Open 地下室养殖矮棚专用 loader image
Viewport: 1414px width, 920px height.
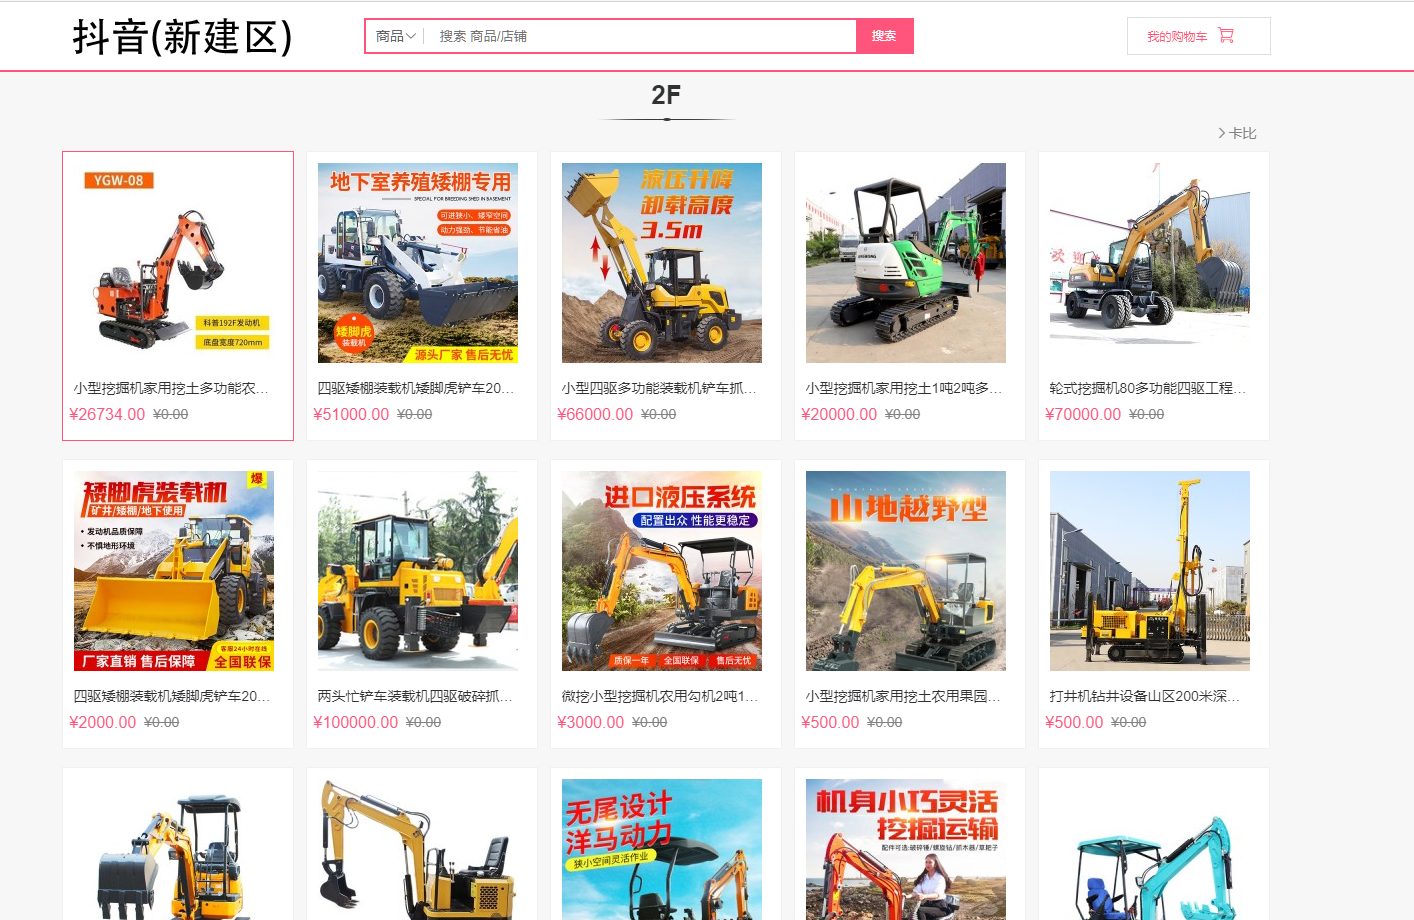pos(418,263)
